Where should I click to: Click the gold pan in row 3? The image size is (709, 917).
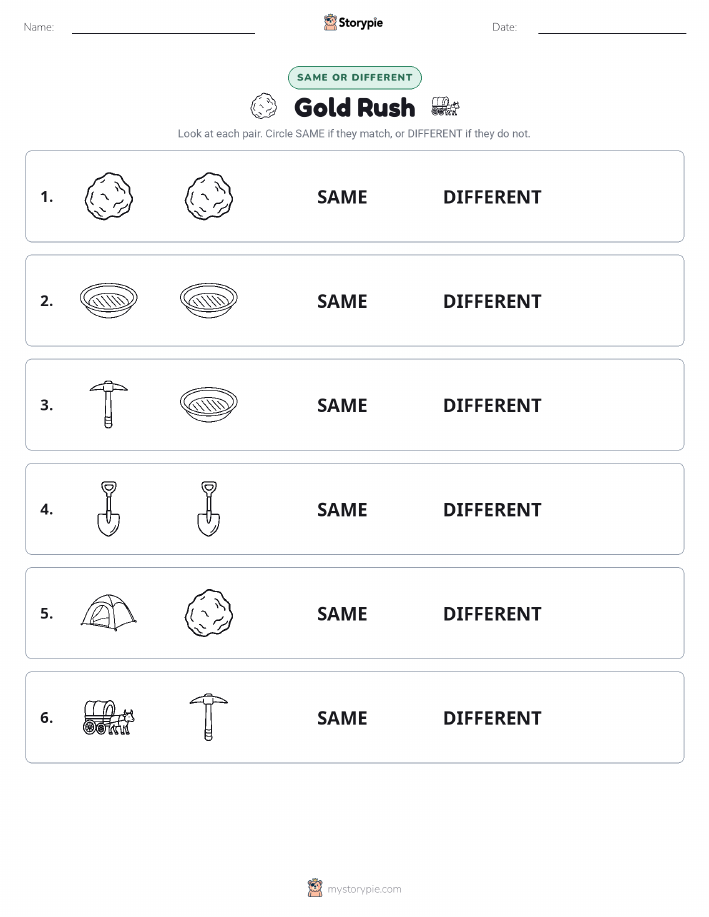pos(209,405)
